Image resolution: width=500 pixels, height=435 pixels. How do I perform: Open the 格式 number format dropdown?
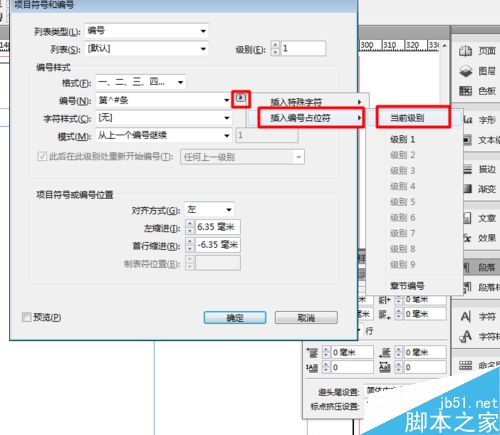[x=141, y=82]
